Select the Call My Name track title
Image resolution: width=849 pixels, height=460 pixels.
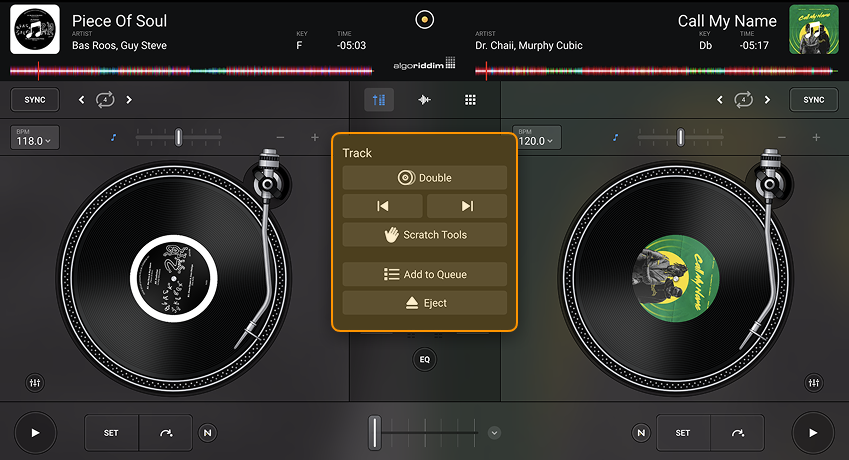coord(727,21)
